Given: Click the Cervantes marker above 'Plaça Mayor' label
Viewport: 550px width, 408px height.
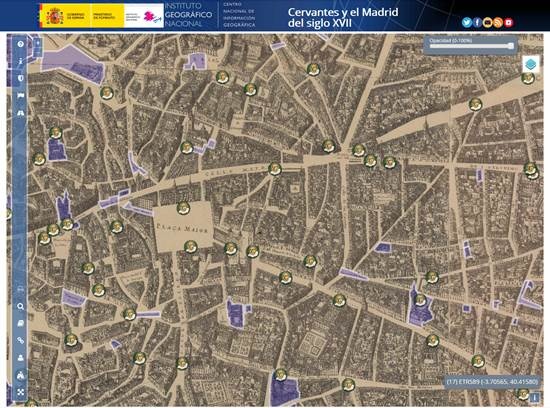Looking at the screenshot, I should (x=183, y=208).
